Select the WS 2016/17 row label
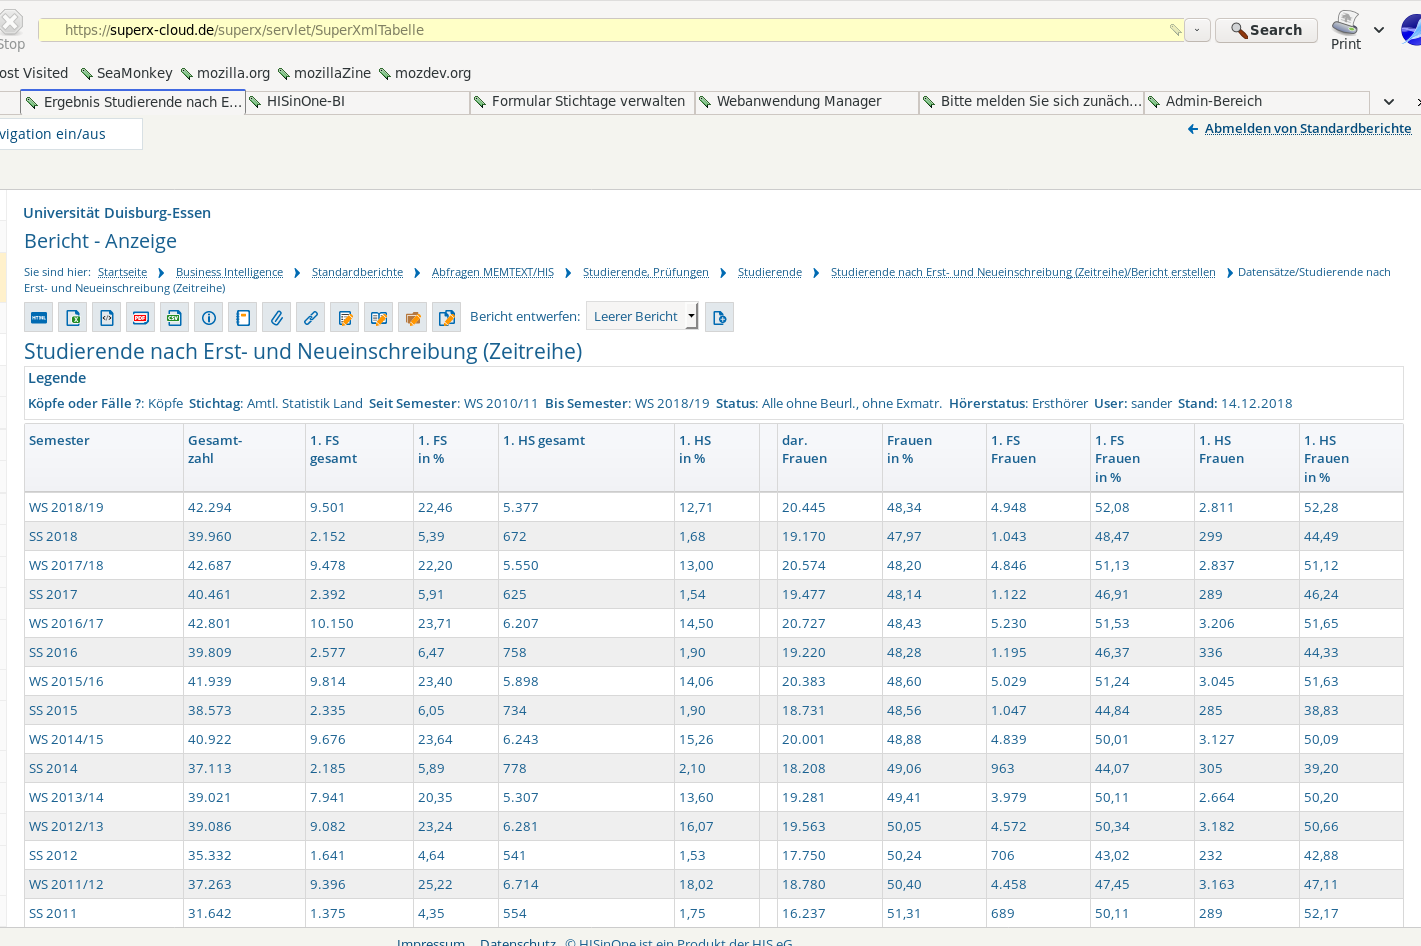The image size is (1421, 946). [x=66, y=624]
